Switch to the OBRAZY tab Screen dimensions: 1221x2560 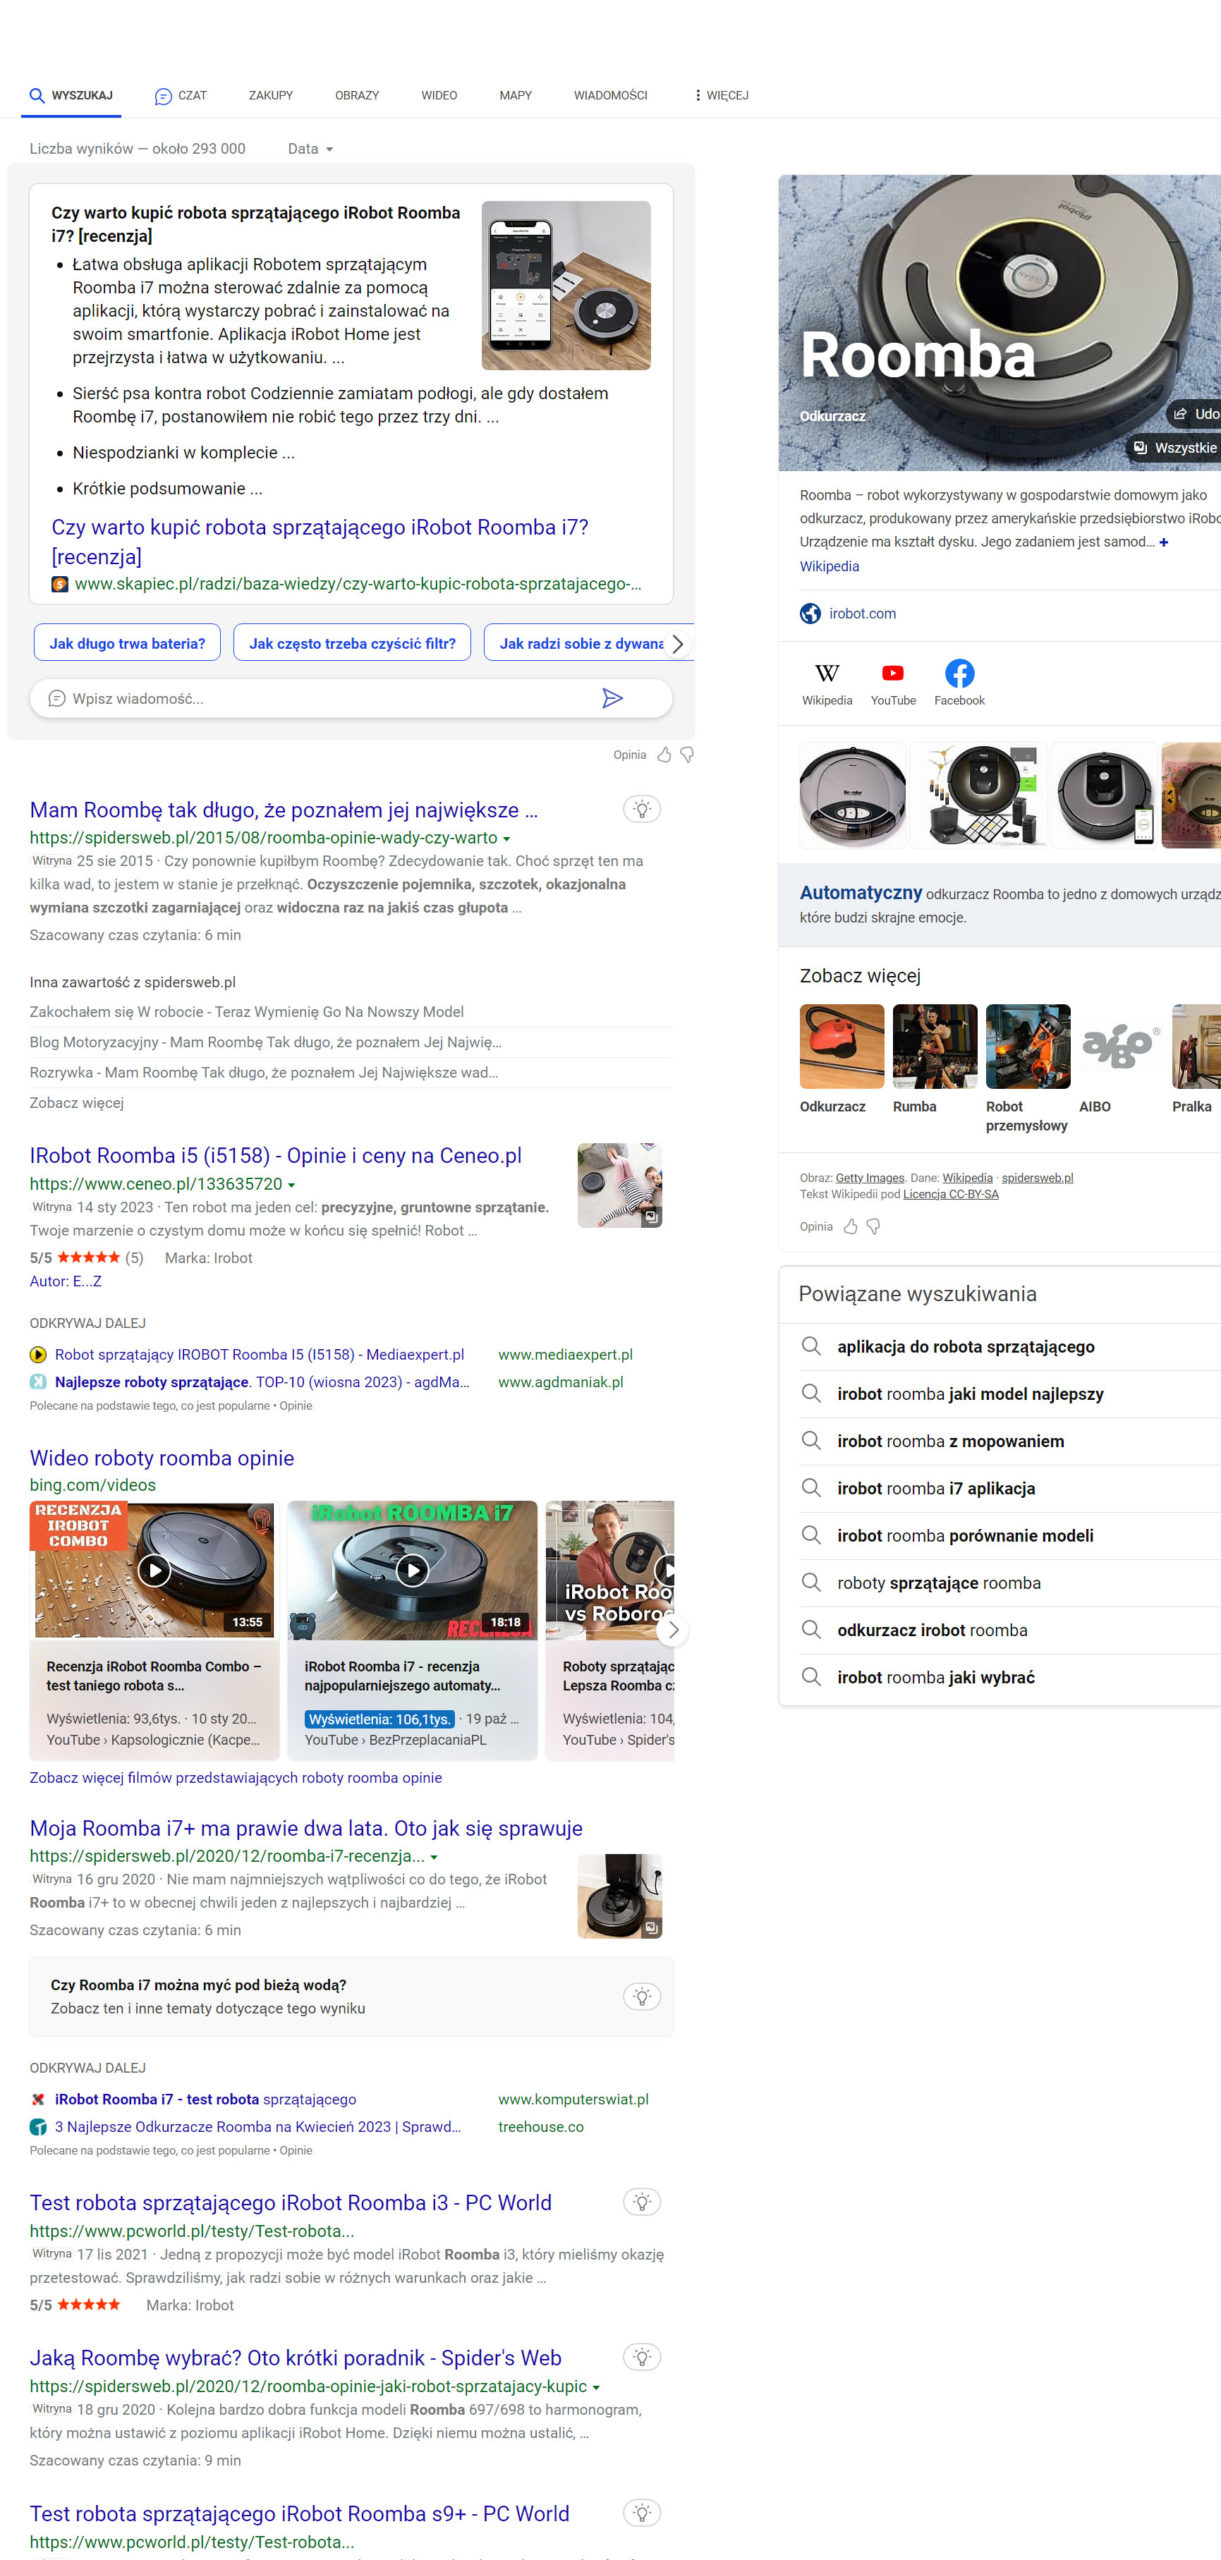coord(357,96)
